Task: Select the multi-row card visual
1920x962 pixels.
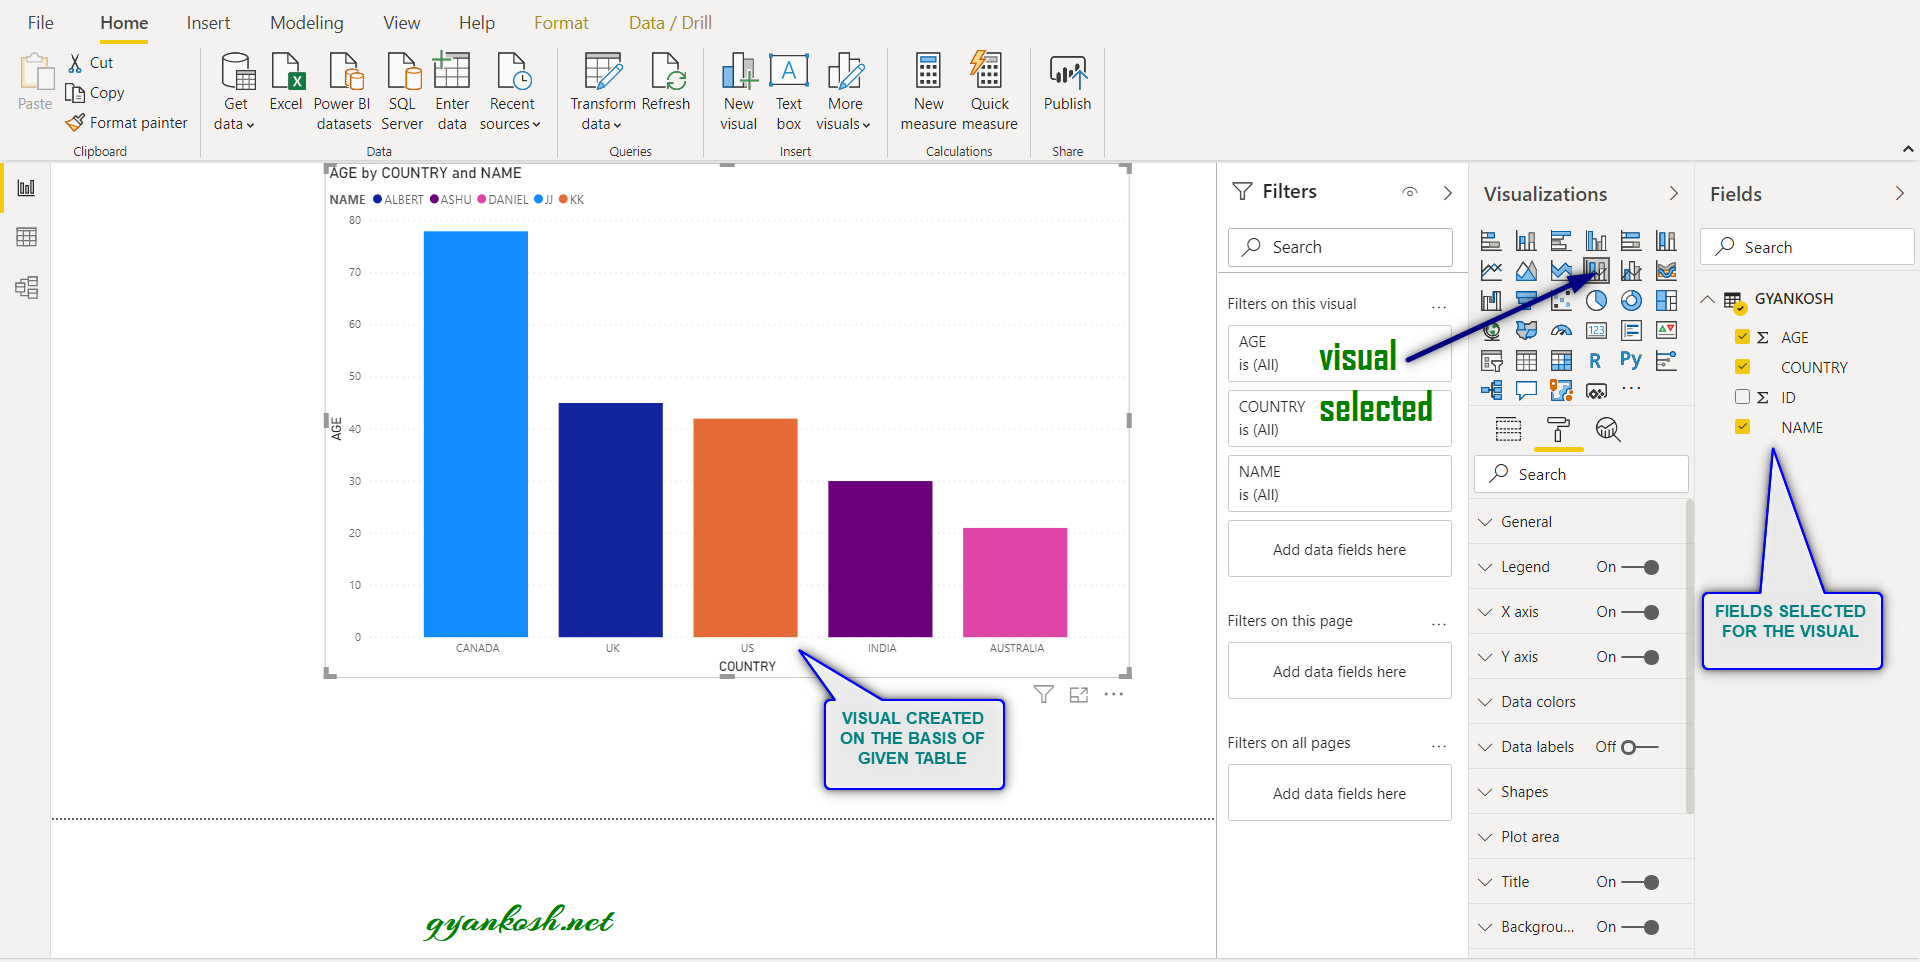Action: pos(1631,330)
